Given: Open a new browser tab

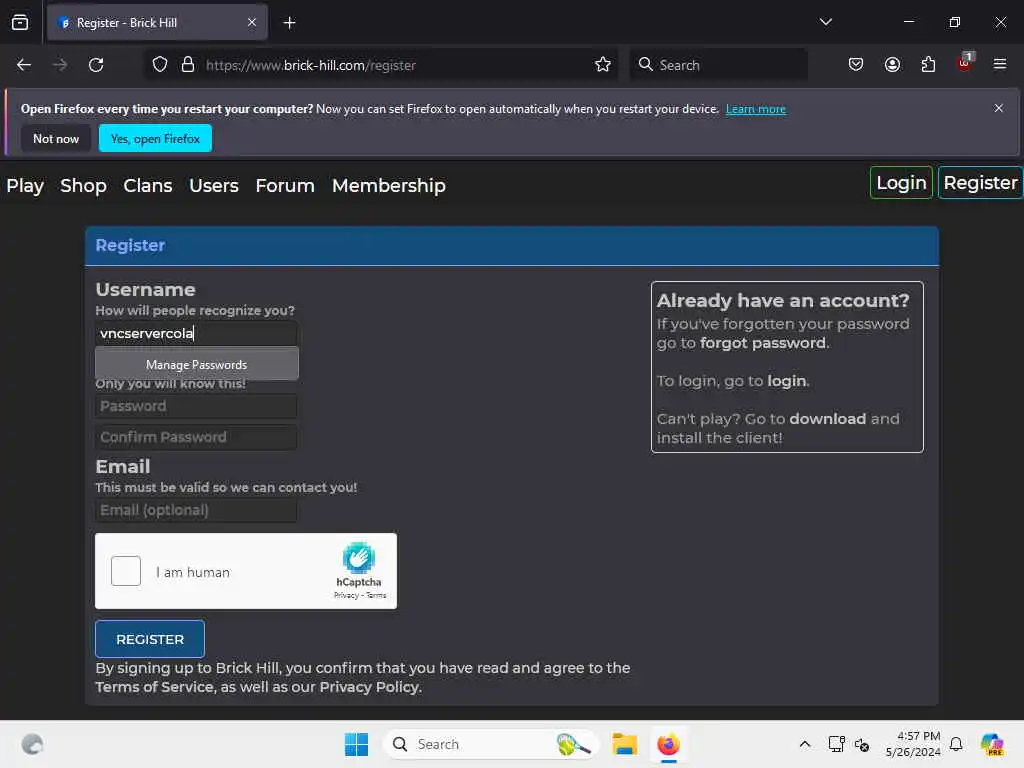Looking at the screenshot, I should (289, 23).
